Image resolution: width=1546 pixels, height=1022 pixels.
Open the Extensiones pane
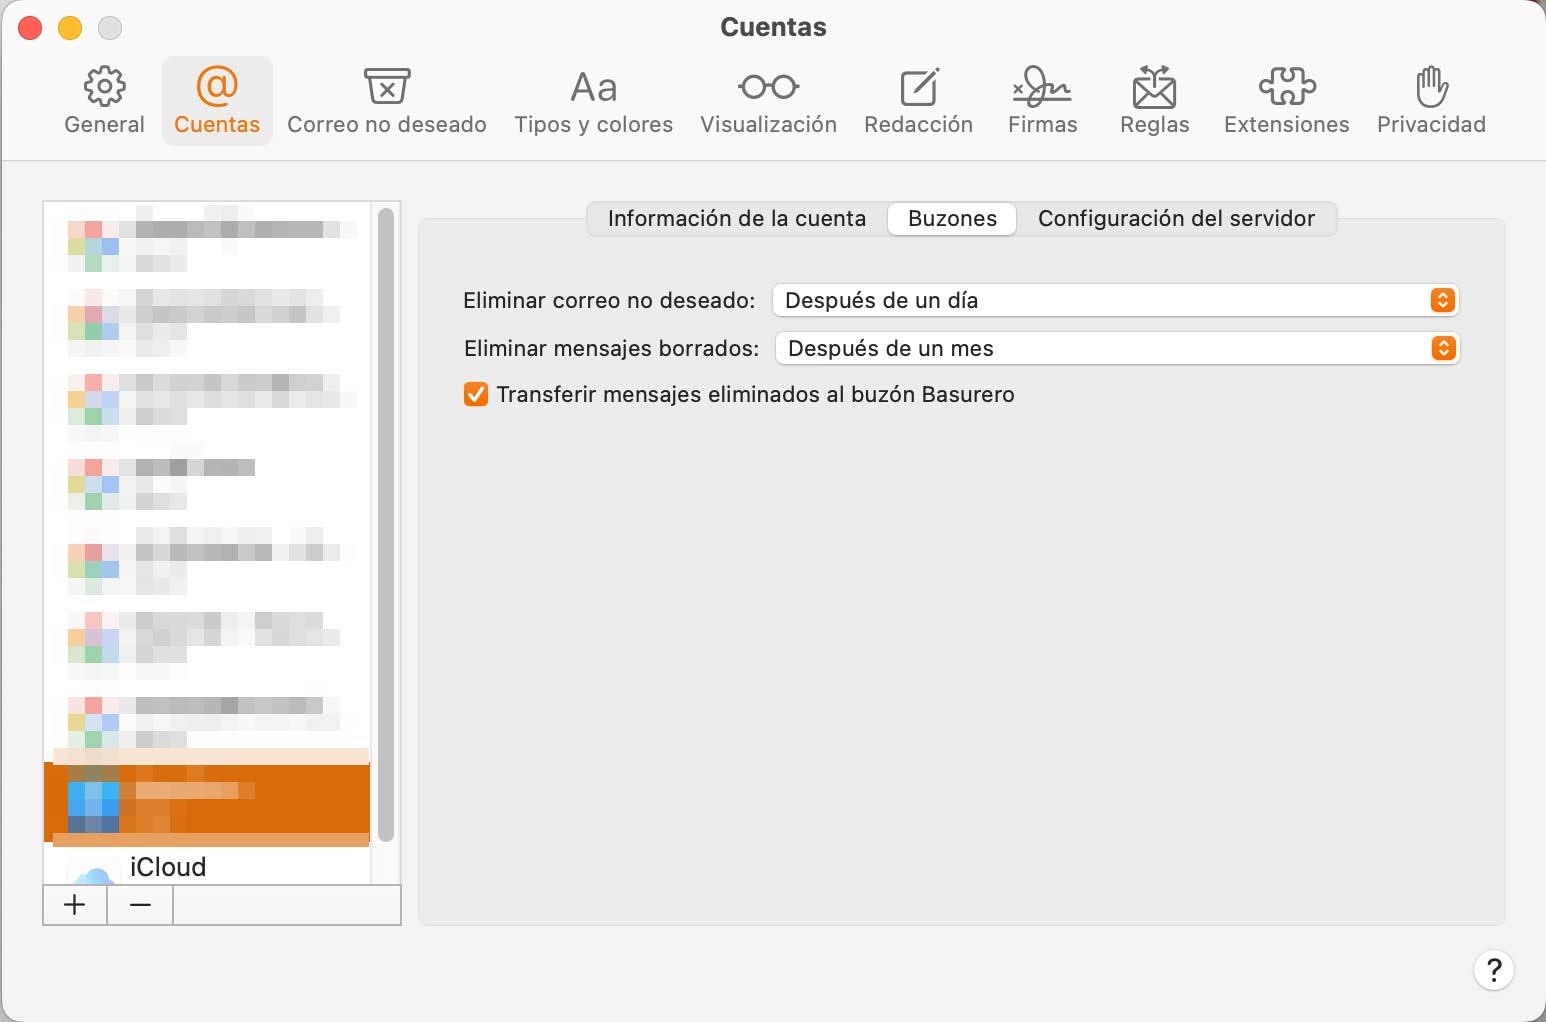click(x=1286, y=98)
